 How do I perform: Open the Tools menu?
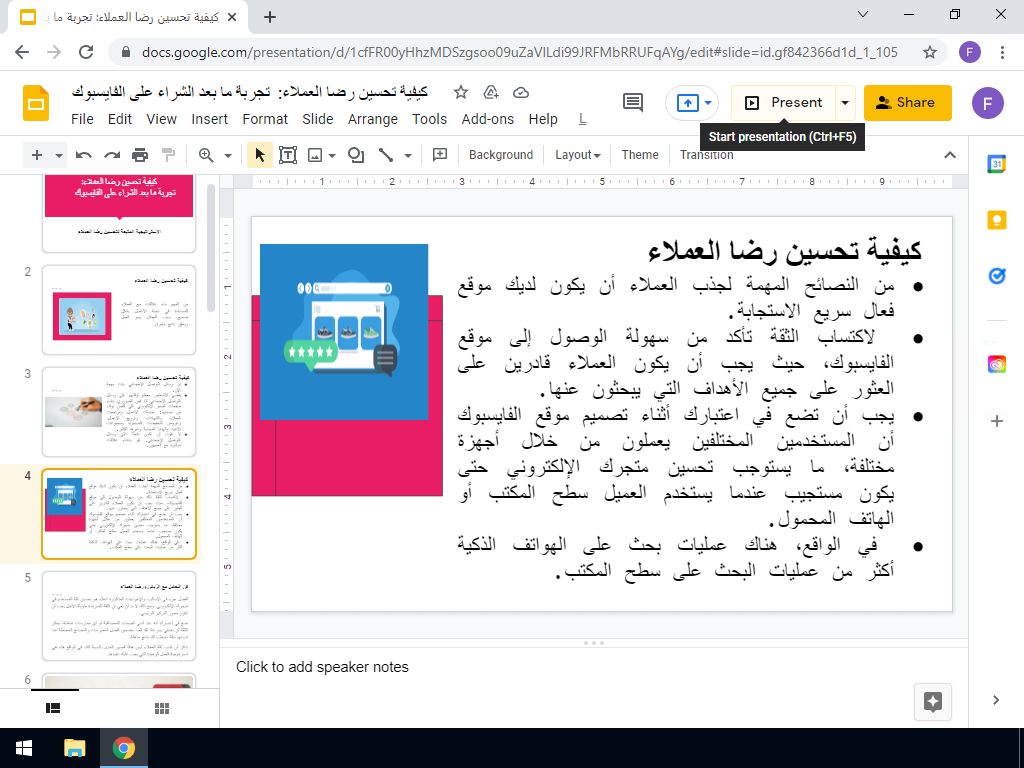pyautogui.click(x=430, y=119)
